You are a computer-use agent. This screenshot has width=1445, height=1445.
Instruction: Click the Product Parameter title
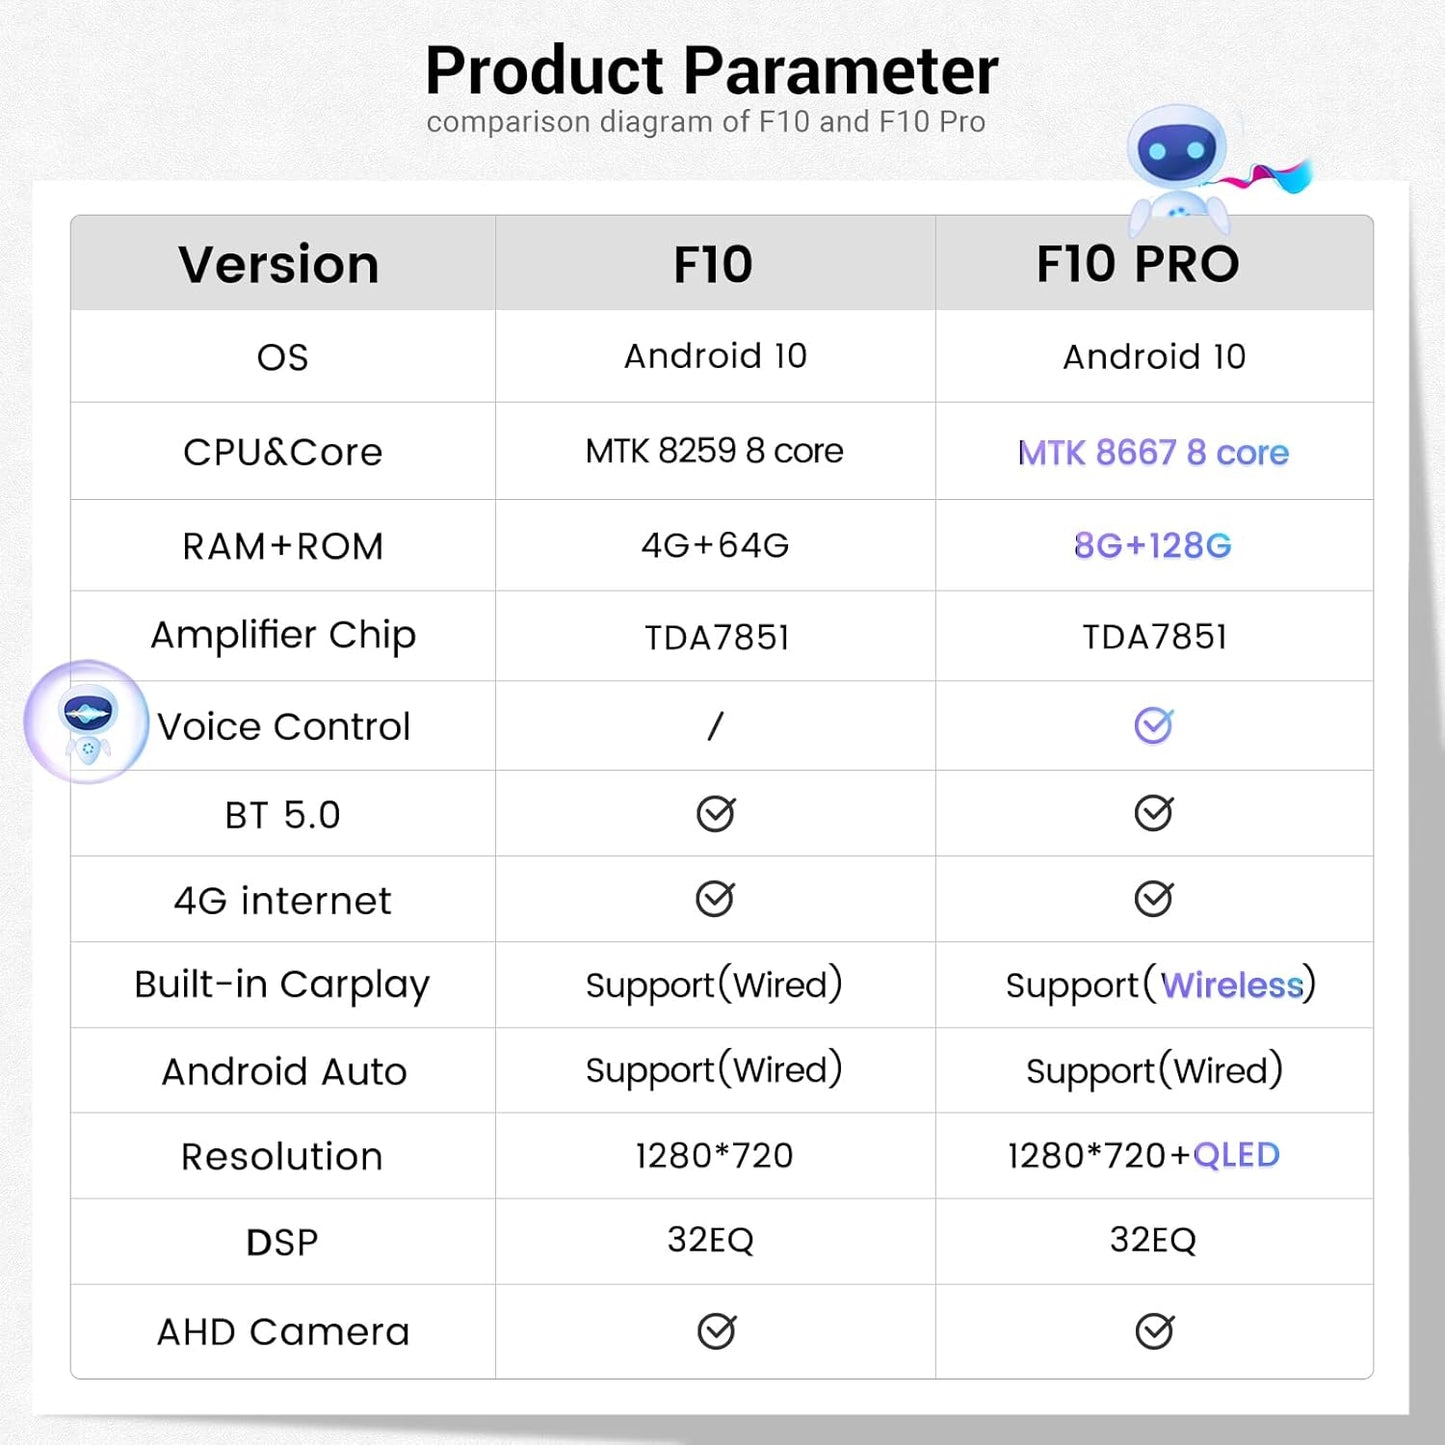711,71
